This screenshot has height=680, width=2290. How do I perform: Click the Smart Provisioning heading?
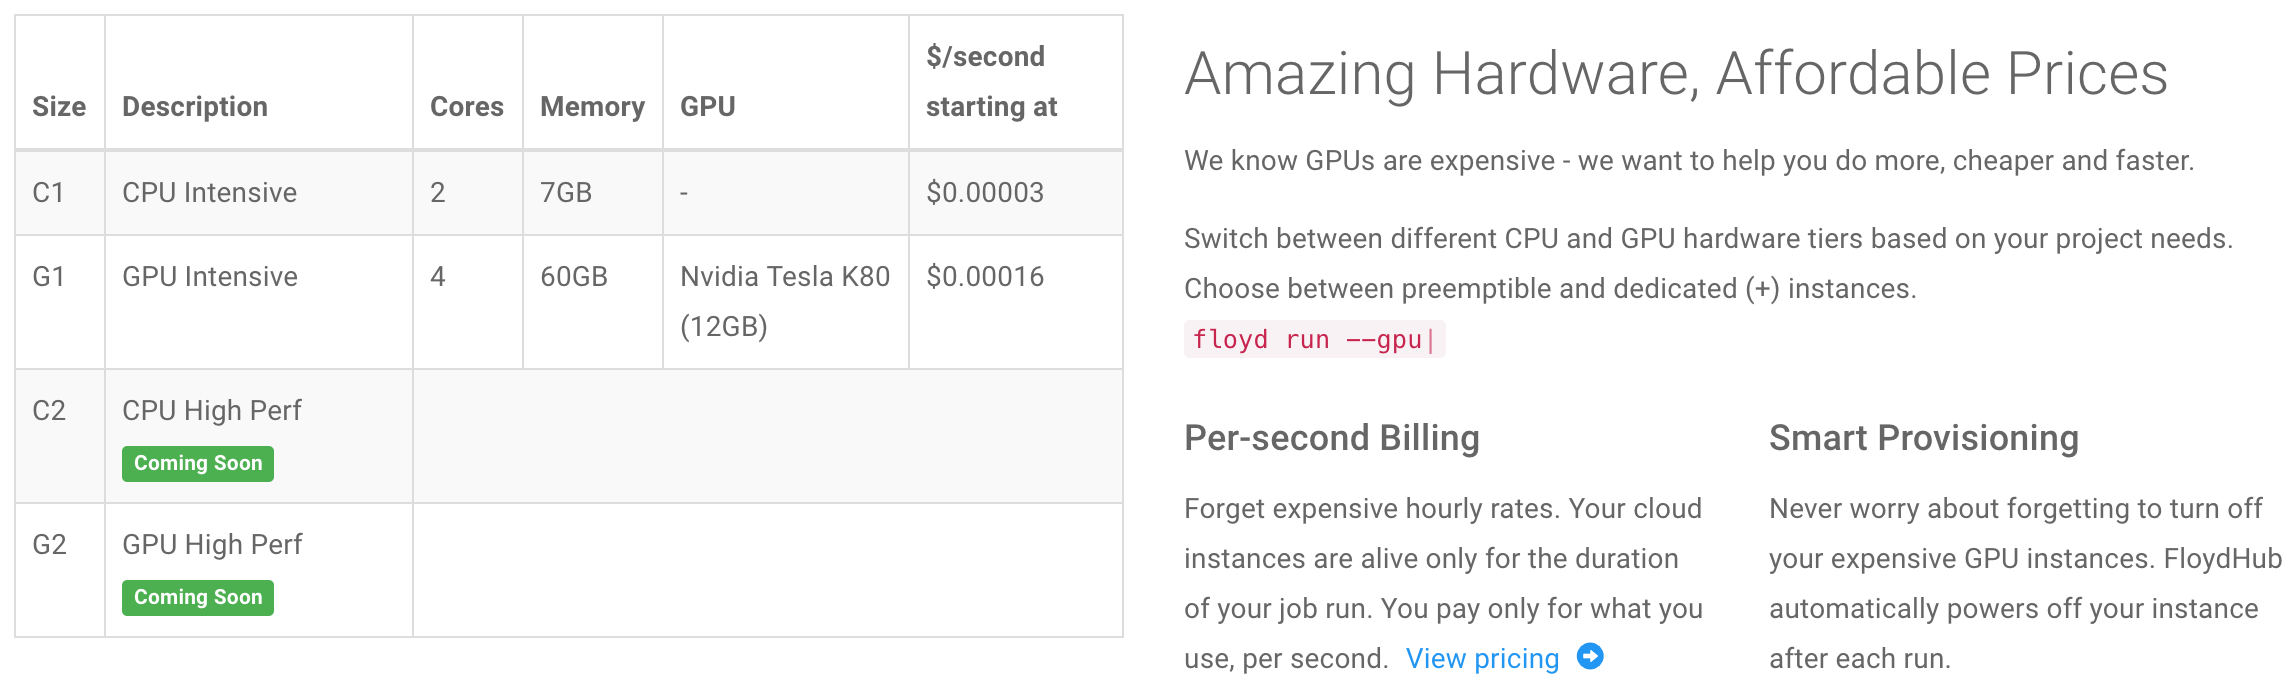pyautogui.click(x=1923, y=438)
